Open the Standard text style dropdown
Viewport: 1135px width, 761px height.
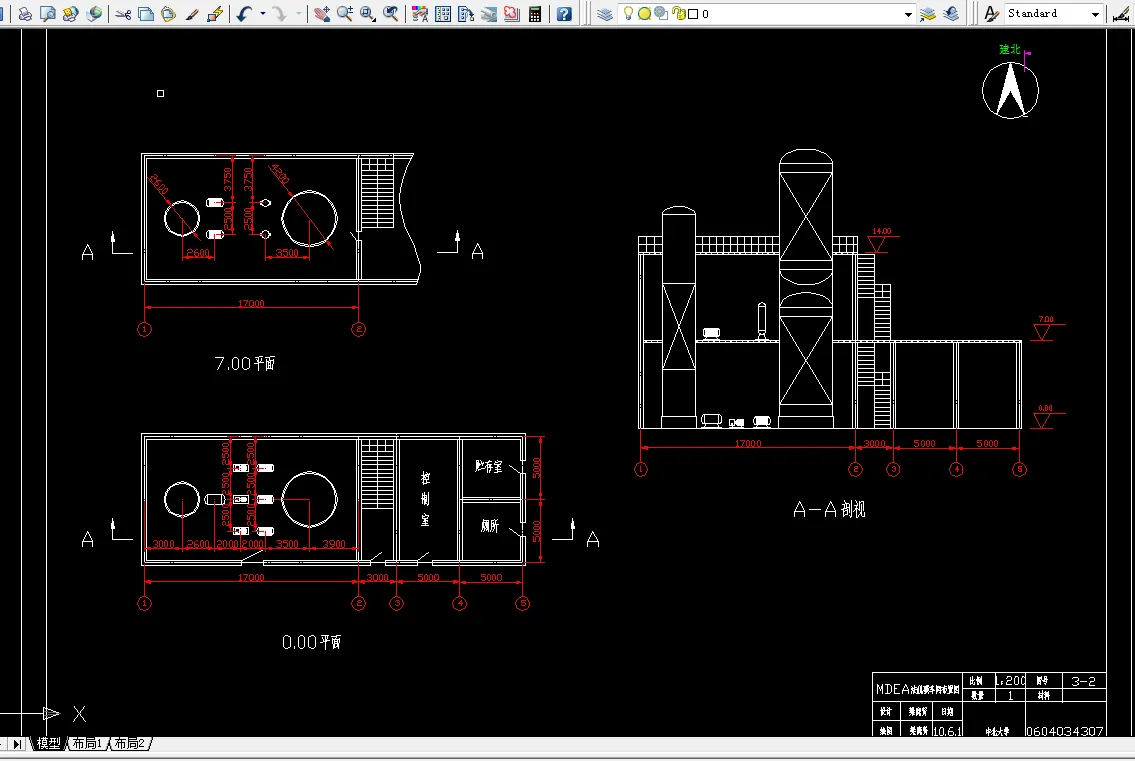1095,14
